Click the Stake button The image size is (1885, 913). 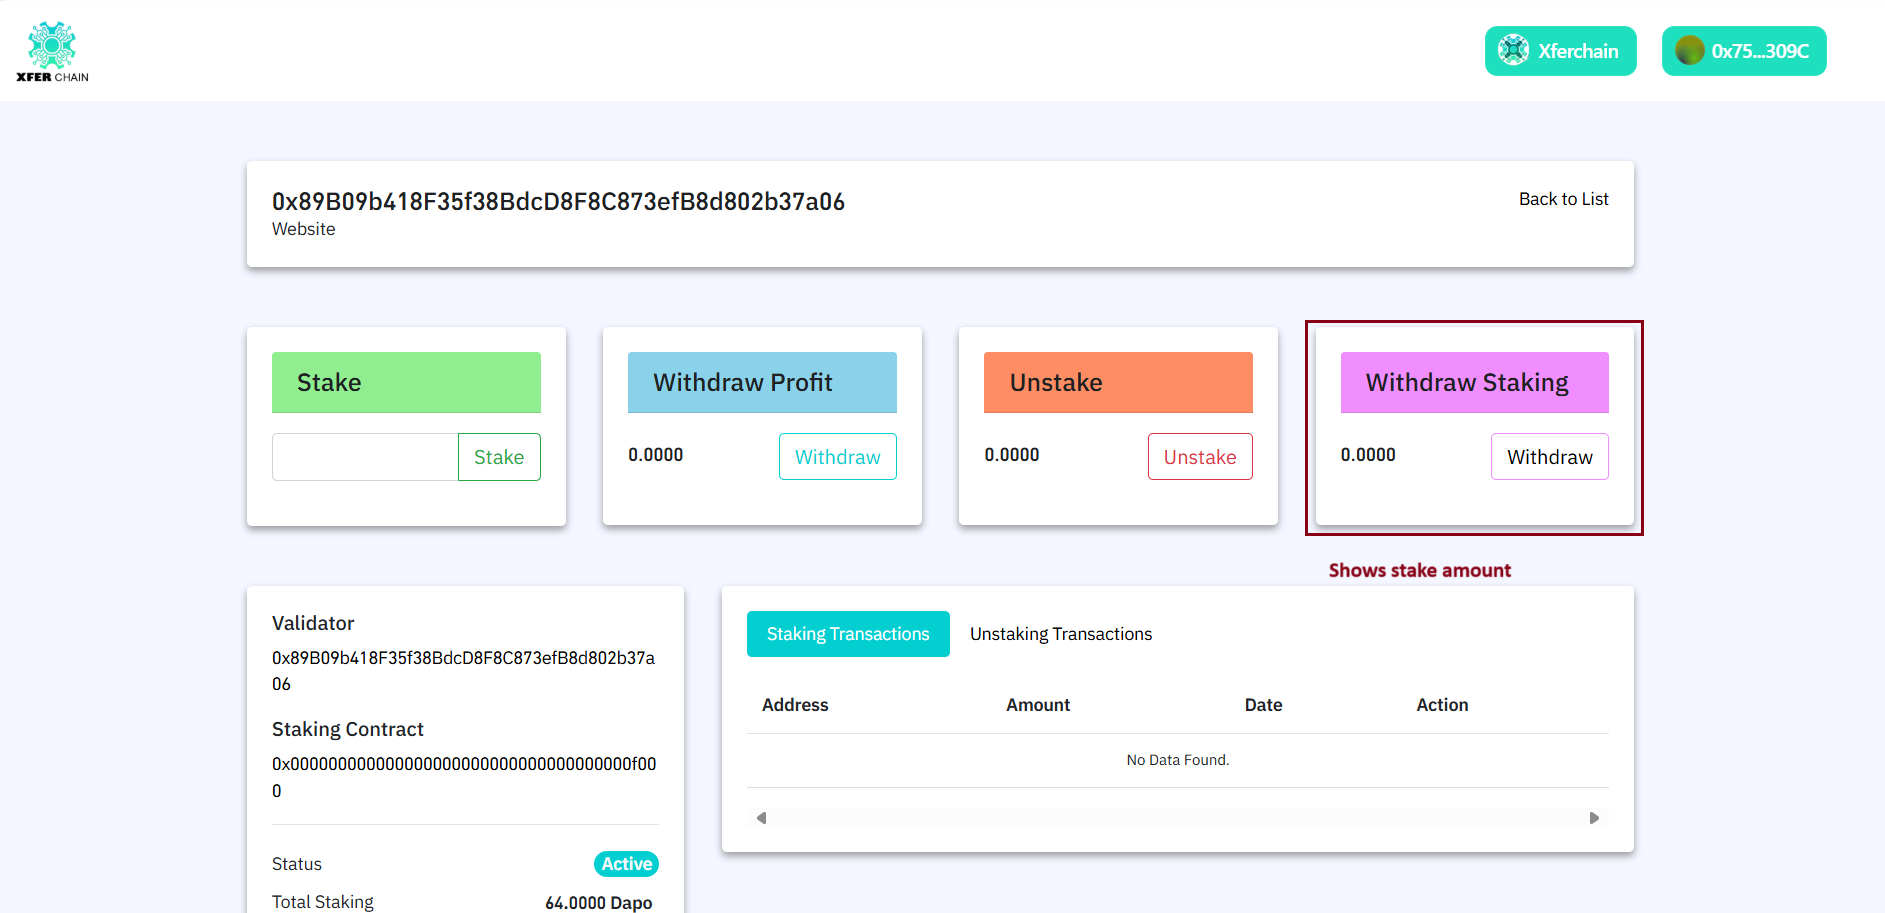499,456
